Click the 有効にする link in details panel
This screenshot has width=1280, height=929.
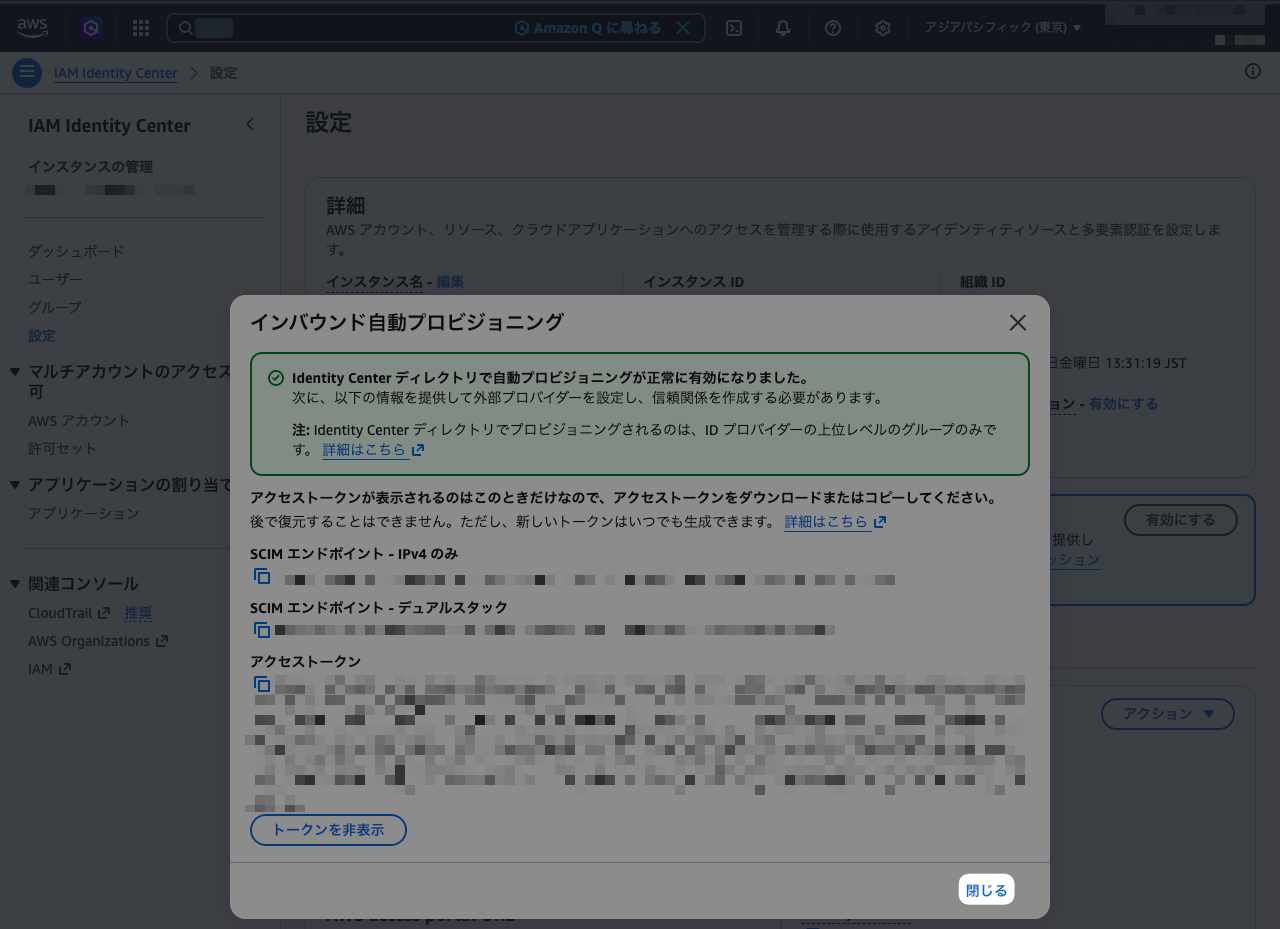1124,404
